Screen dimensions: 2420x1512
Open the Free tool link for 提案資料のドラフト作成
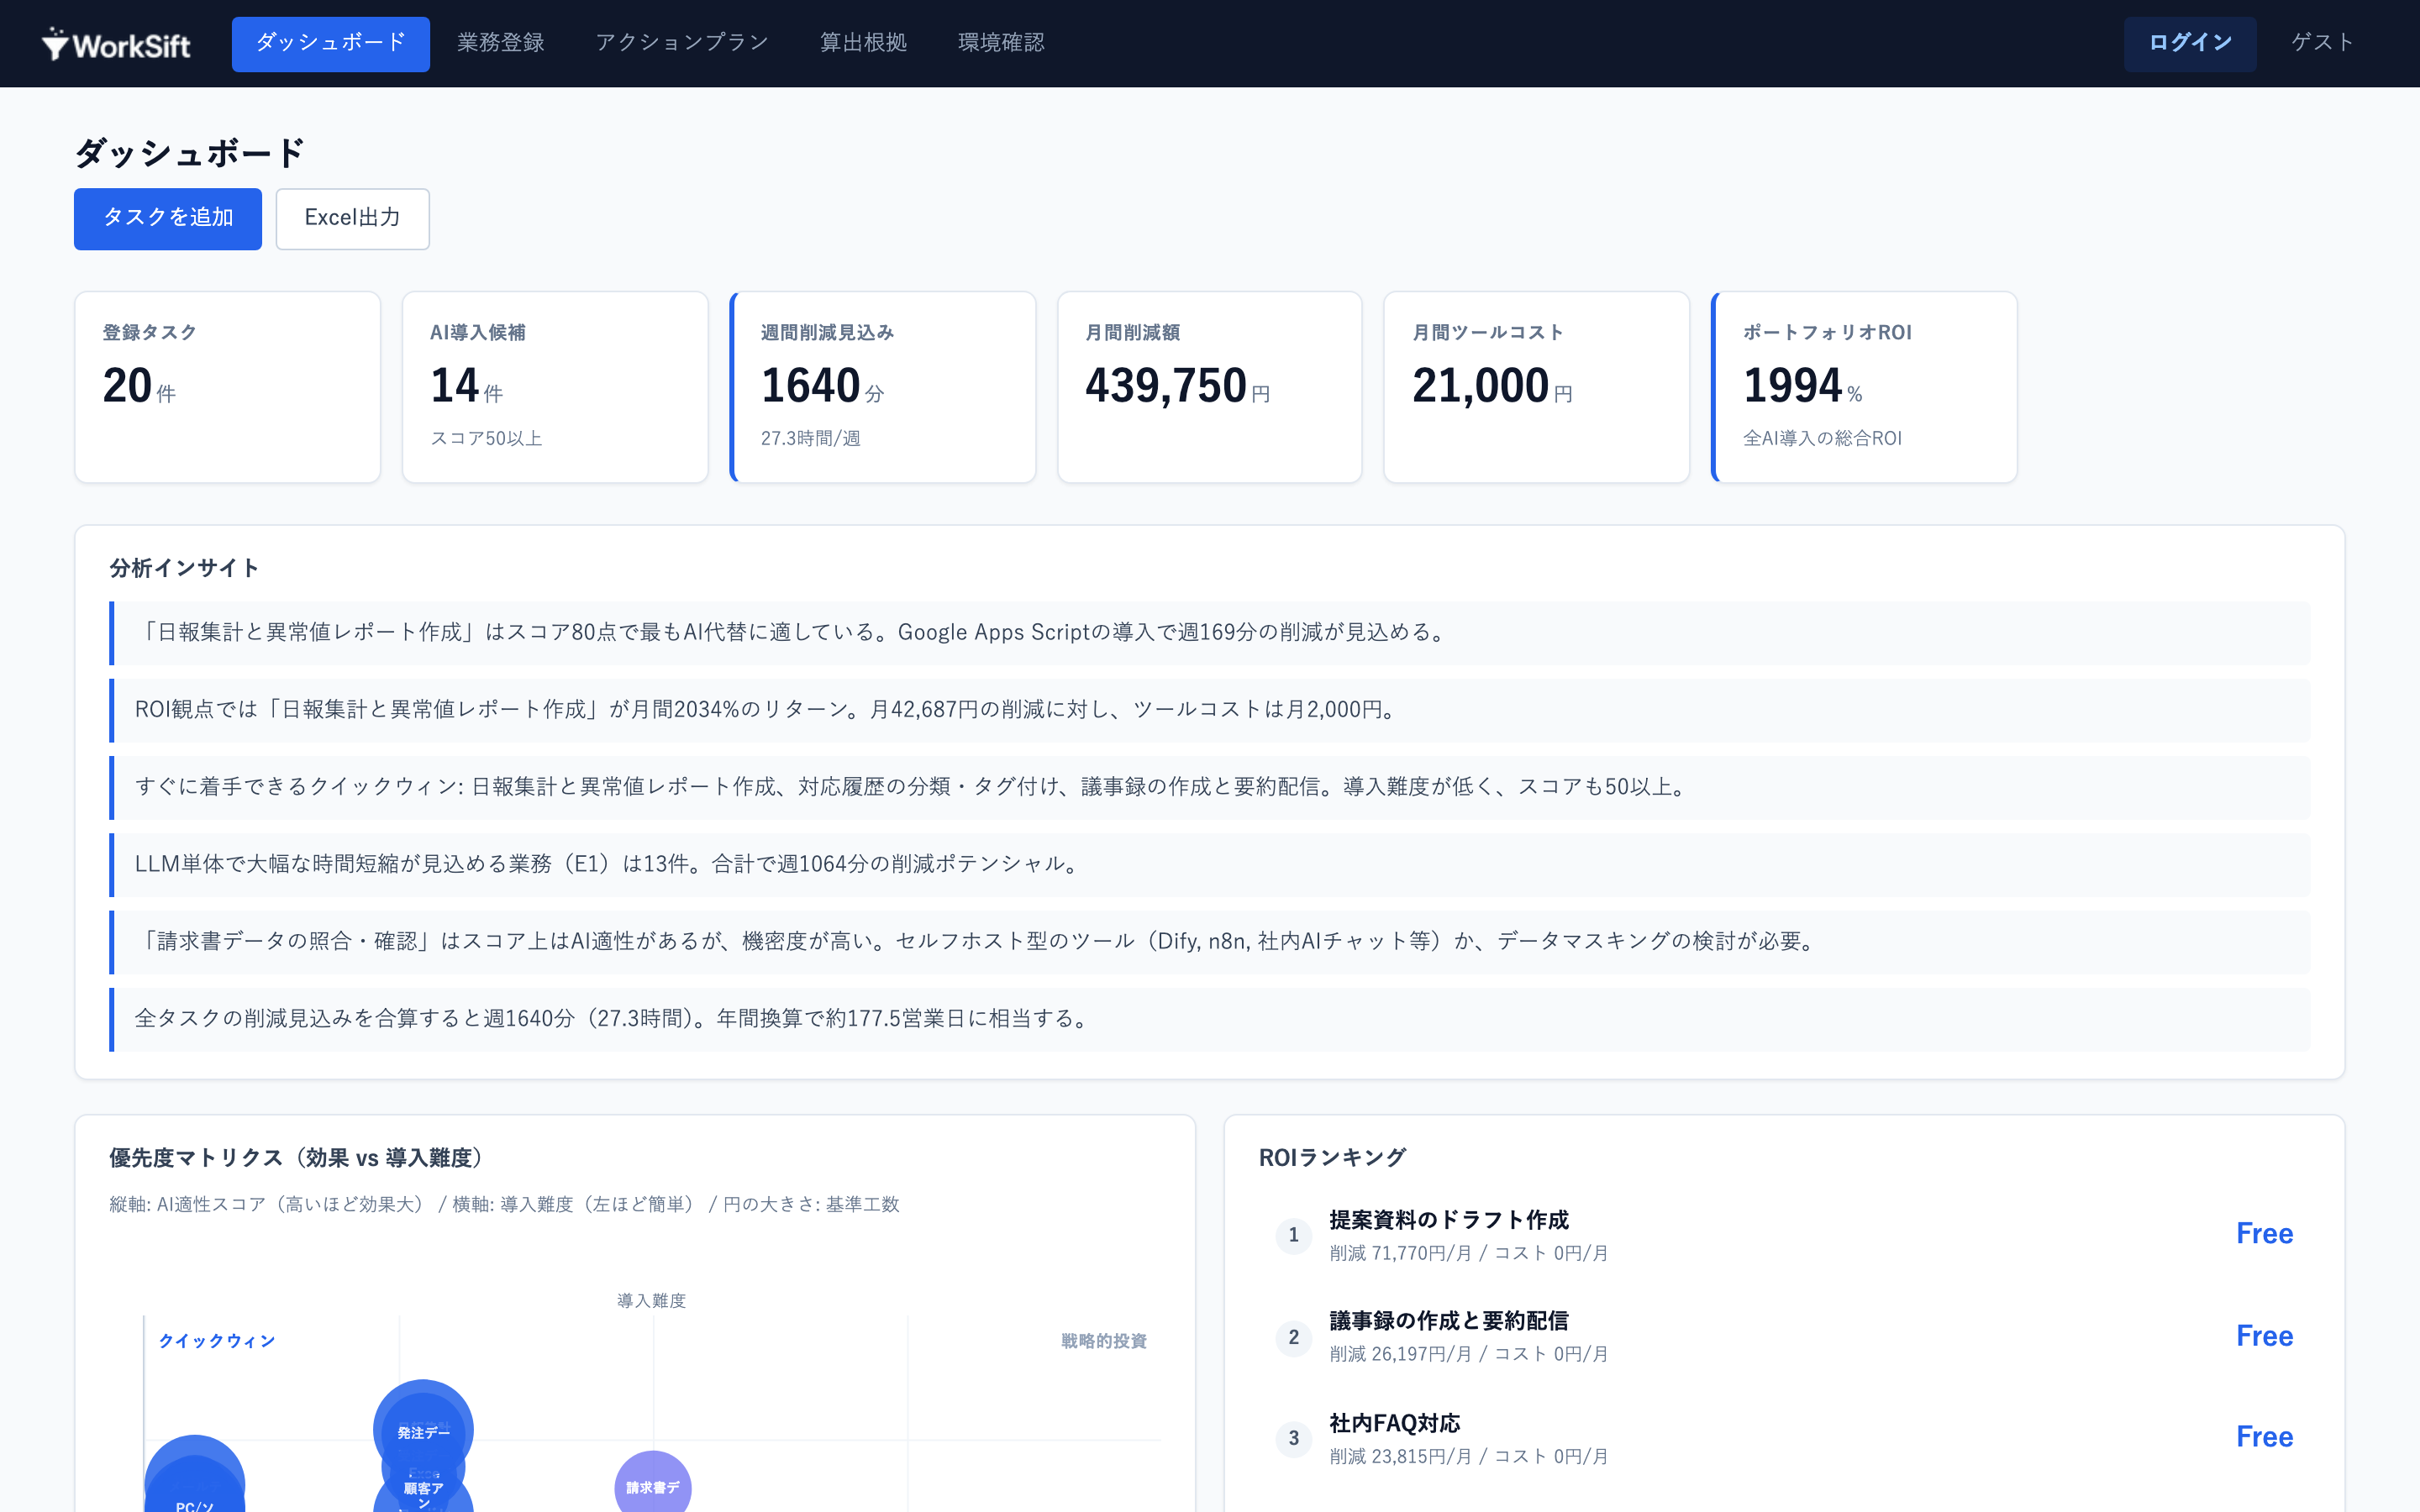click(x=2265, y=1235)
